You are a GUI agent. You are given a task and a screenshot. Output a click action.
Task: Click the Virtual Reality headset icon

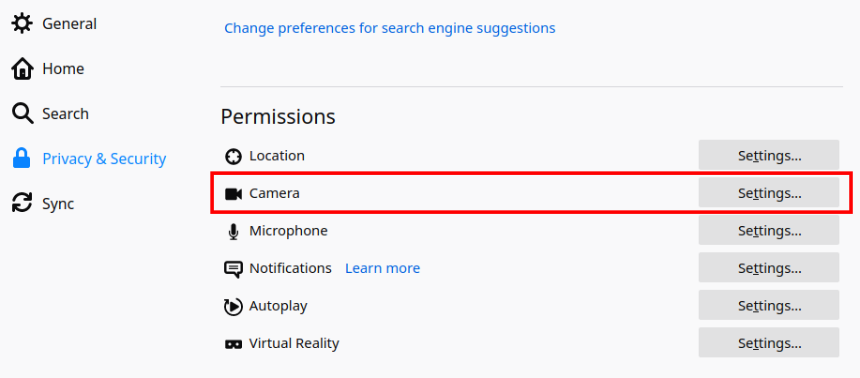[234, 345]
